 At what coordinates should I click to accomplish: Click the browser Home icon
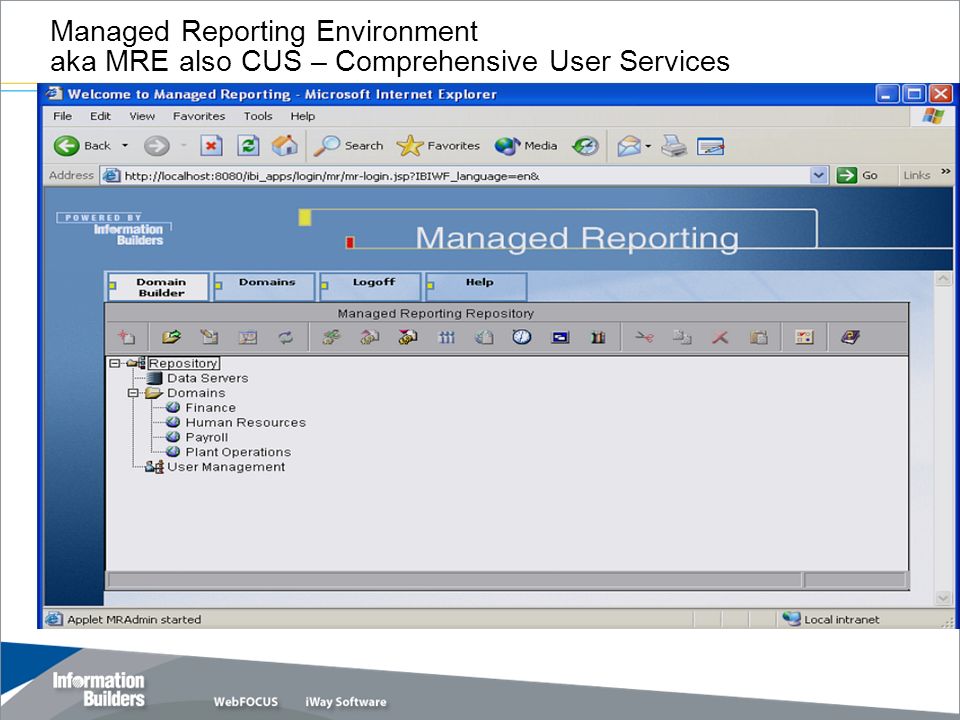tap(285, 146)
